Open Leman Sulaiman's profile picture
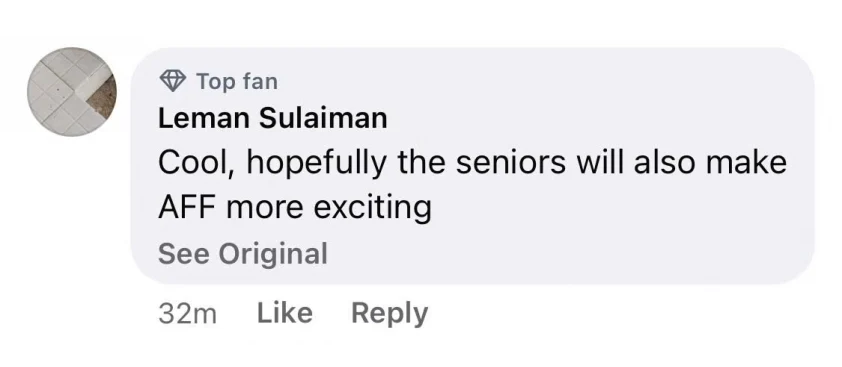The width and height of the screenshot is (842, 367). (x=72, y=92)
